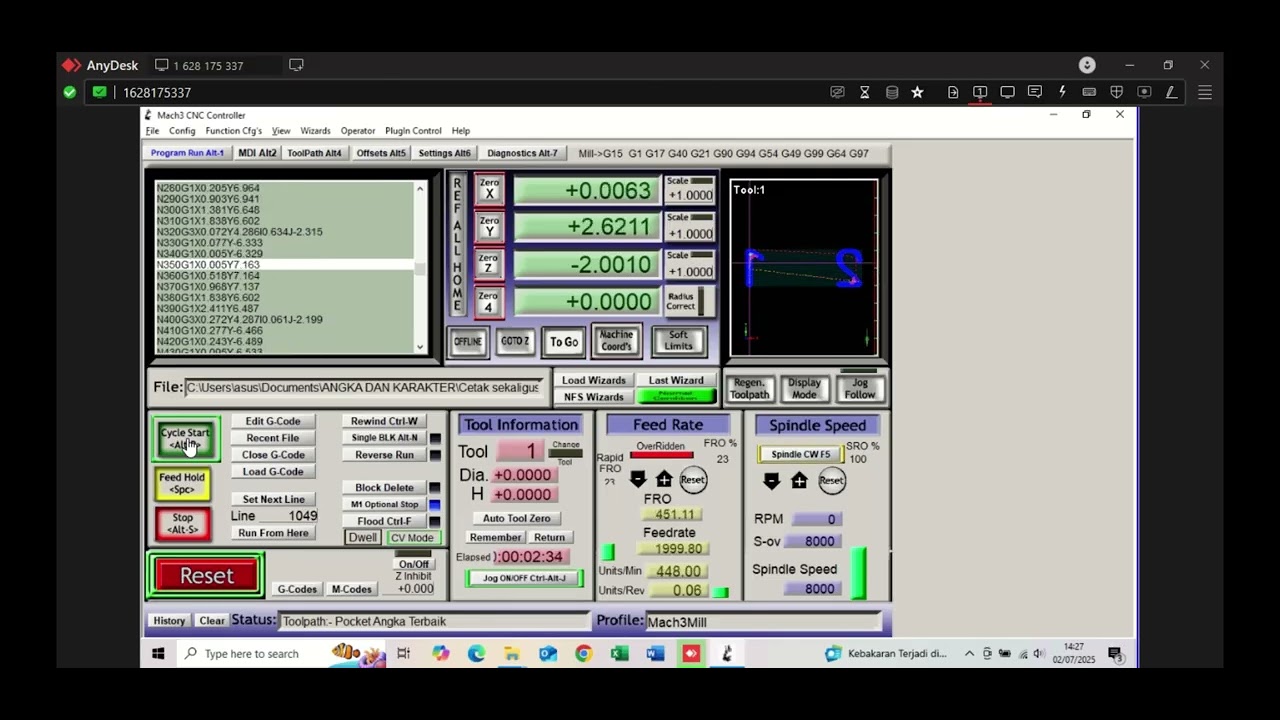This screenshot has height=720, width=1280.
Task: Open Word in remote taskbar
Action: coord(655,654)
